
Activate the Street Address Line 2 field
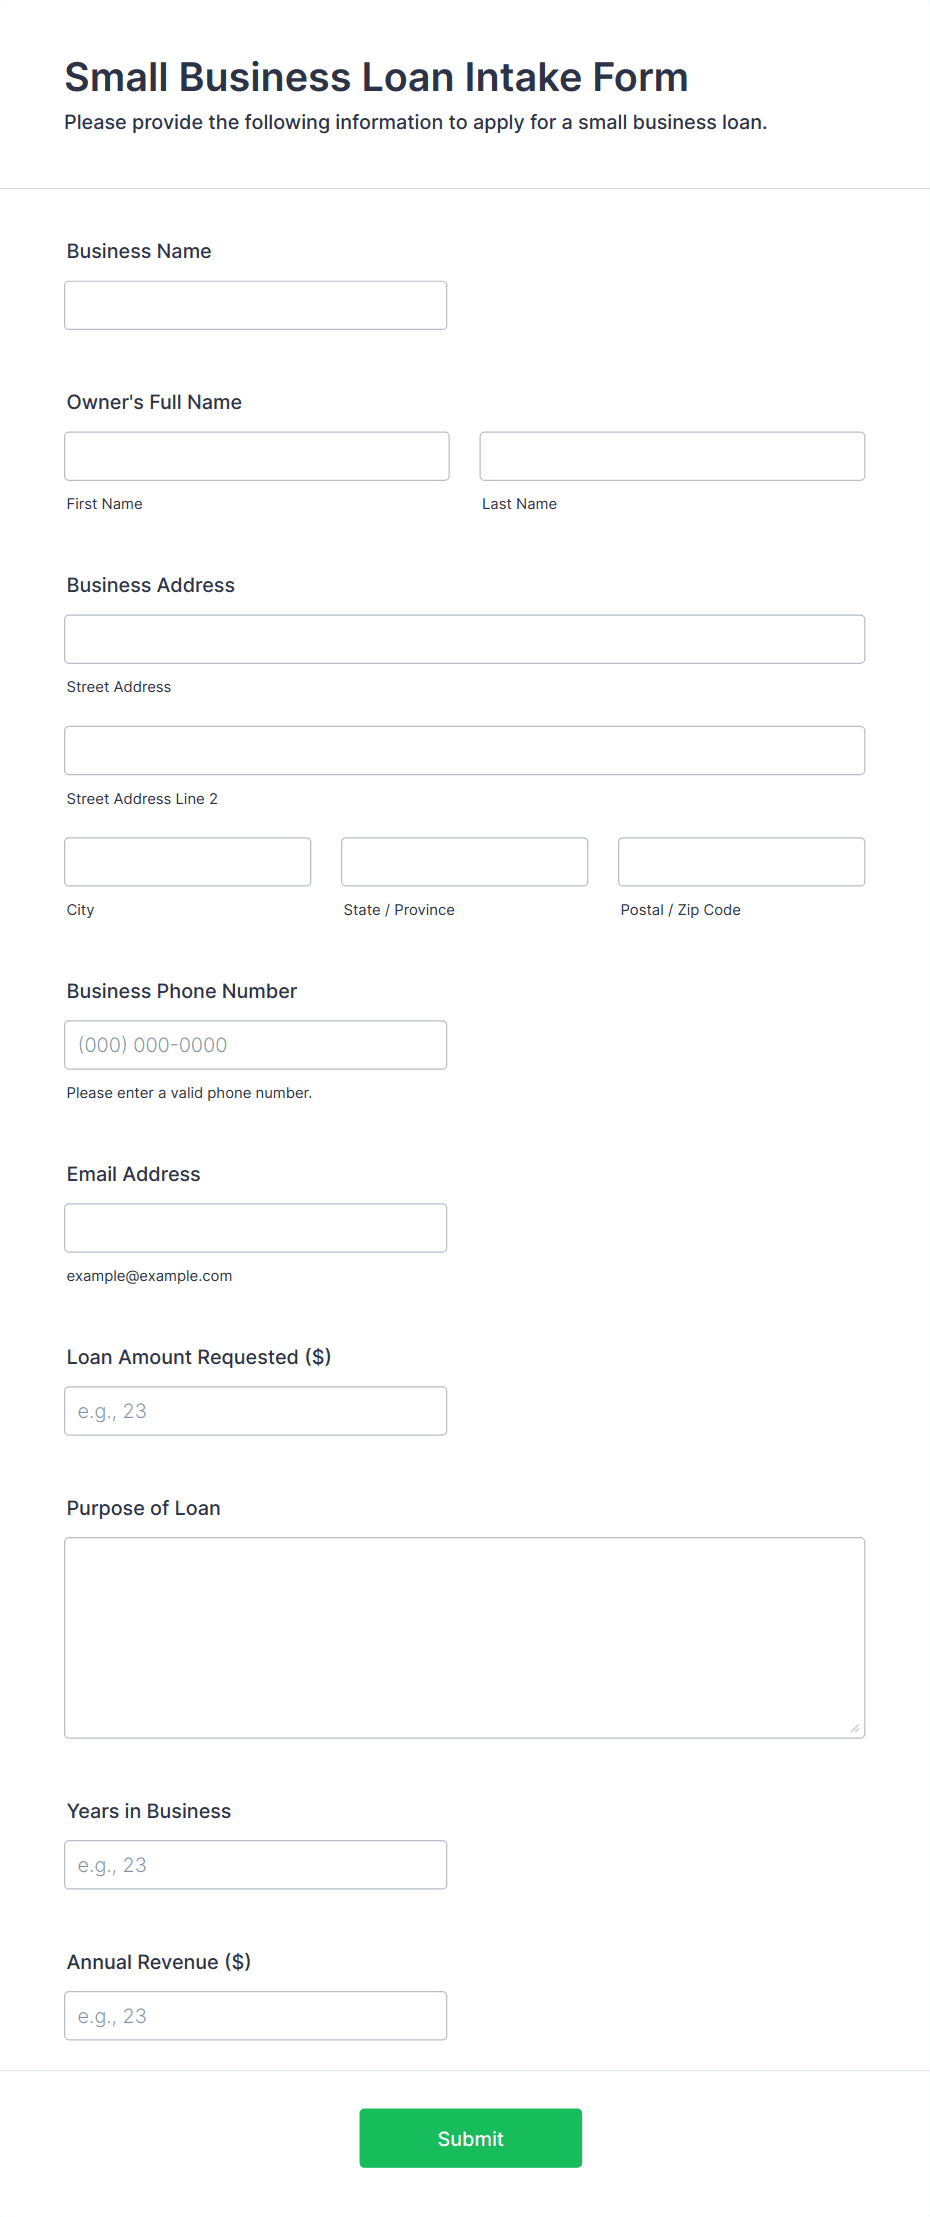pyautogui.click(x=465, y=750)
